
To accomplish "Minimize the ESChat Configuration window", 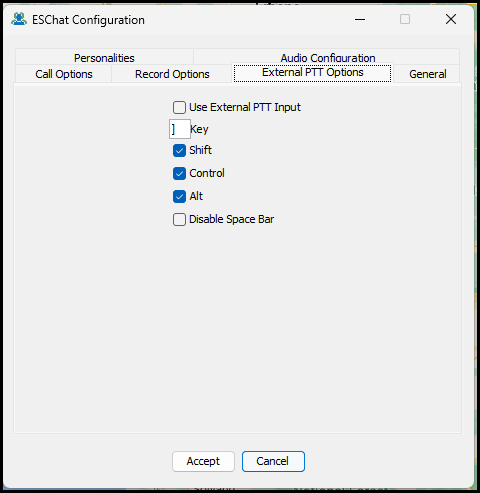I will [360, 19].
